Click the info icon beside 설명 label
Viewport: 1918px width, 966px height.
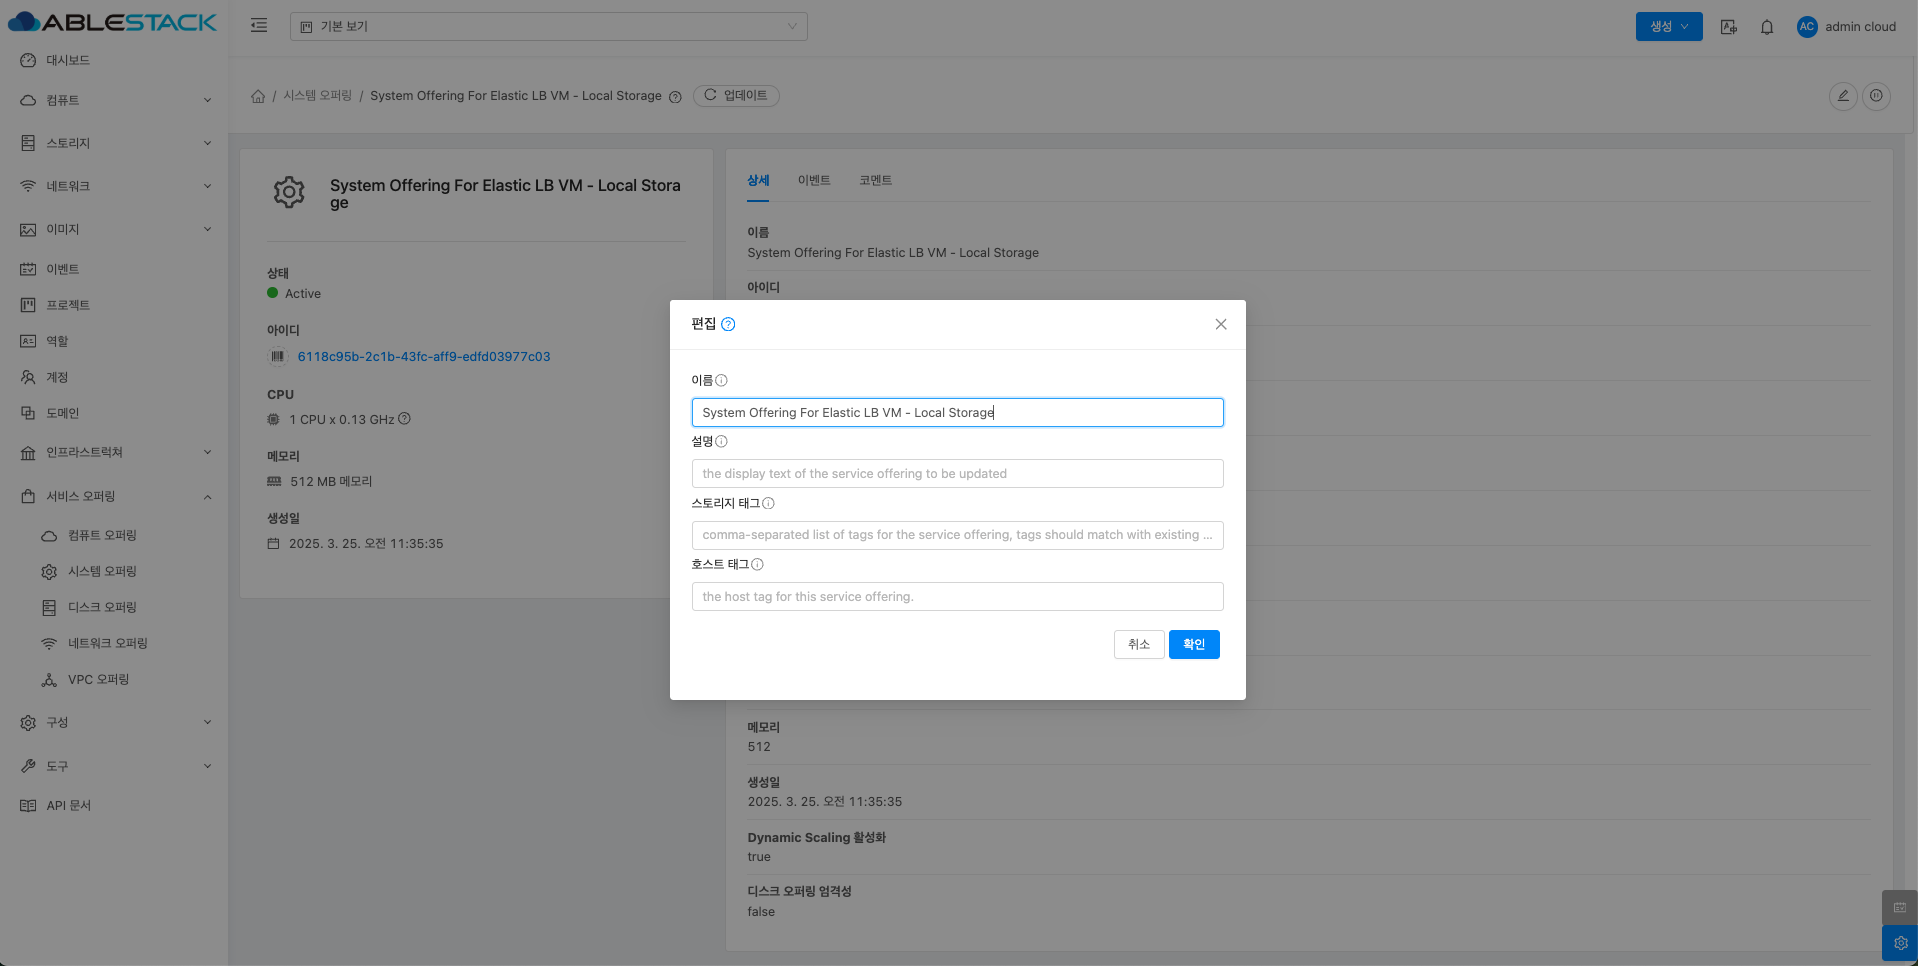pyautogui.click(x=721, y=441)
